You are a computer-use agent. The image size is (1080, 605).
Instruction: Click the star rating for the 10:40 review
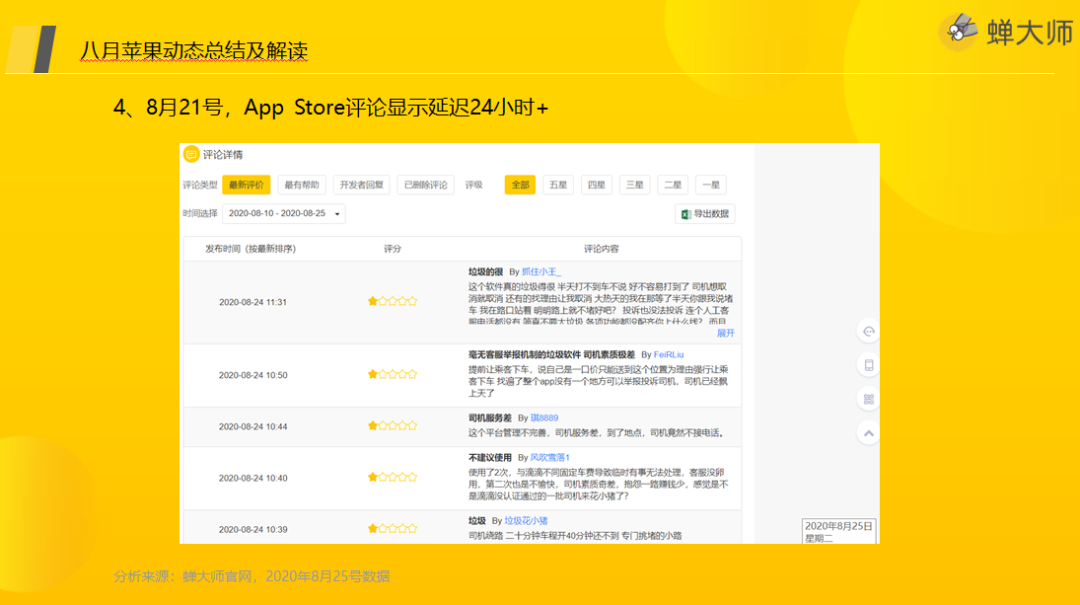[393, 477]
